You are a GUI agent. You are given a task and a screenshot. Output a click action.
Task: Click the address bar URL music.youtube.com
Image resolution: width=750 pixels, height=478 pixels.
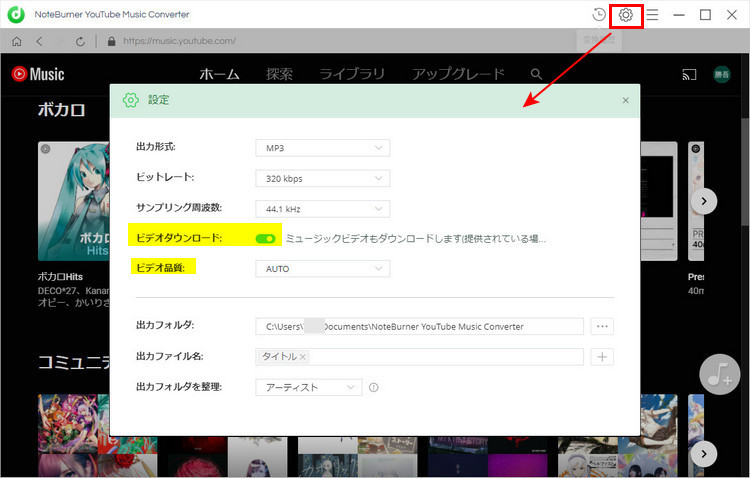click(179, 41)
